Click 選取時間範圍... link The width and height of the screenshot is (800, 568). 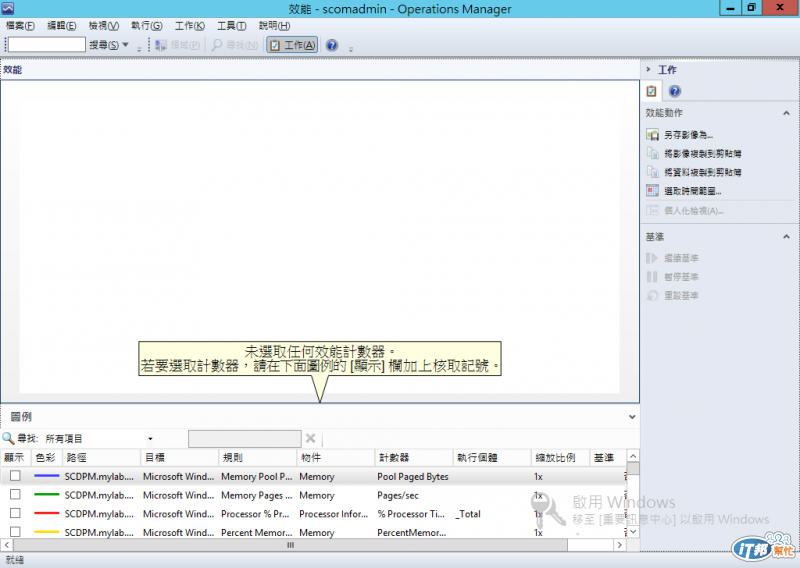(693, 191)
